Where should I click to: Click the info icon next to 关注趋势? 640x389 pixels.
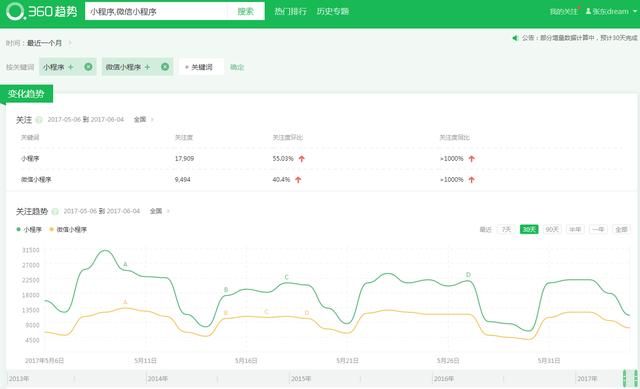(55, 211)
